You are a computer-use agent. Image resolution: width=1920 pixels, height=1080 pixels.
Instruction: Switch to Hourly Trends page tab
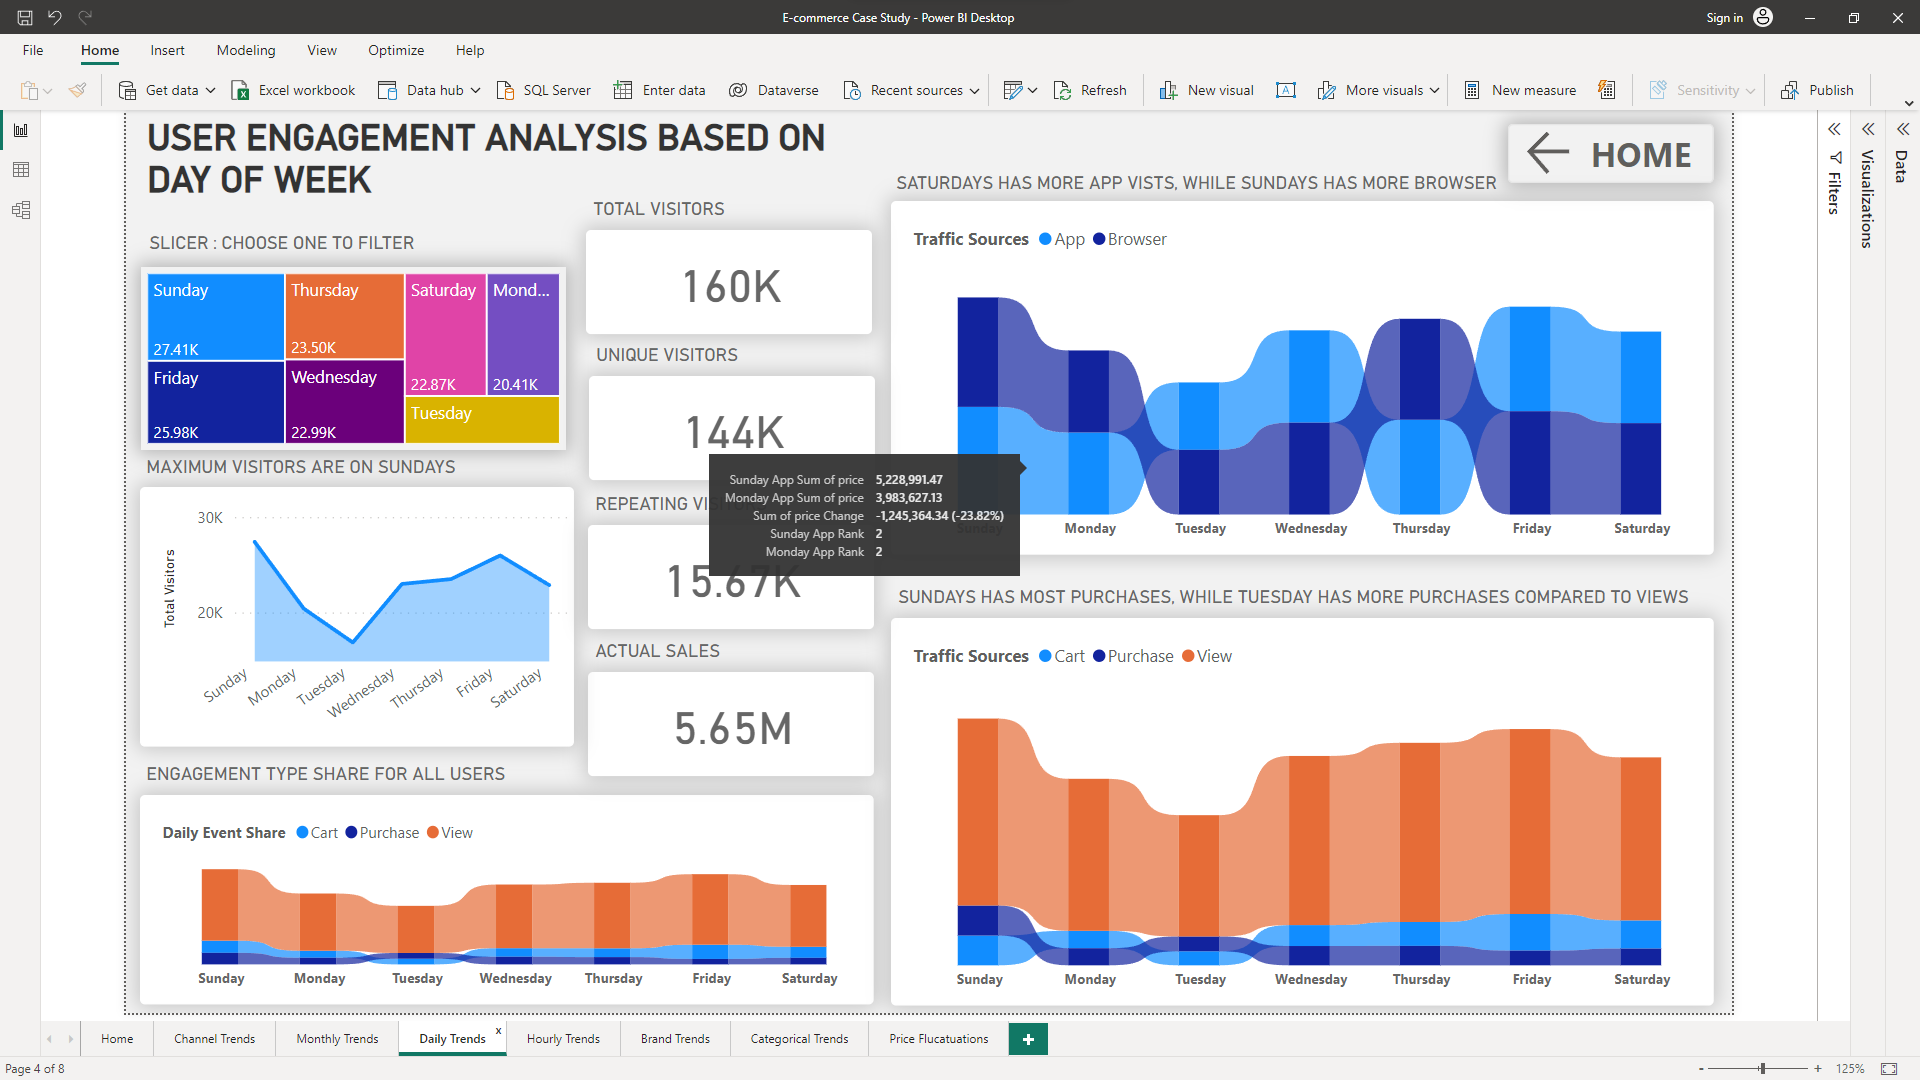click(563, 1039)
